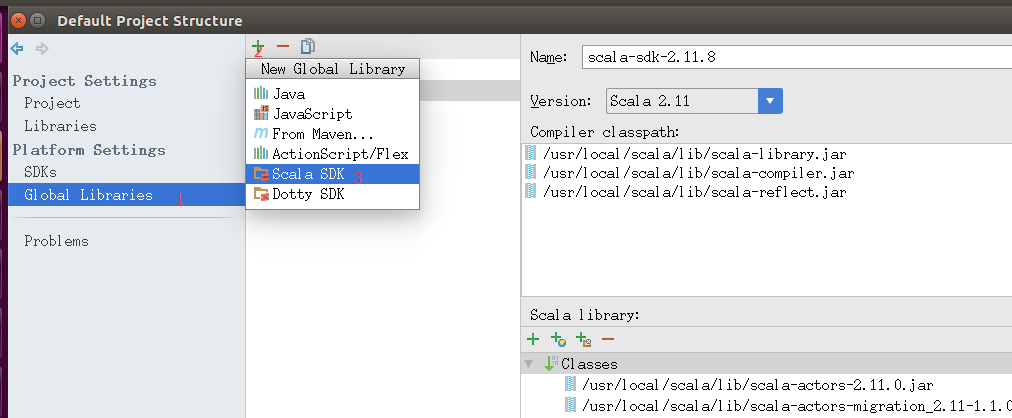The image size is (1012, 418).
Task: Choose From Maven... option
Action: point(332,134)
